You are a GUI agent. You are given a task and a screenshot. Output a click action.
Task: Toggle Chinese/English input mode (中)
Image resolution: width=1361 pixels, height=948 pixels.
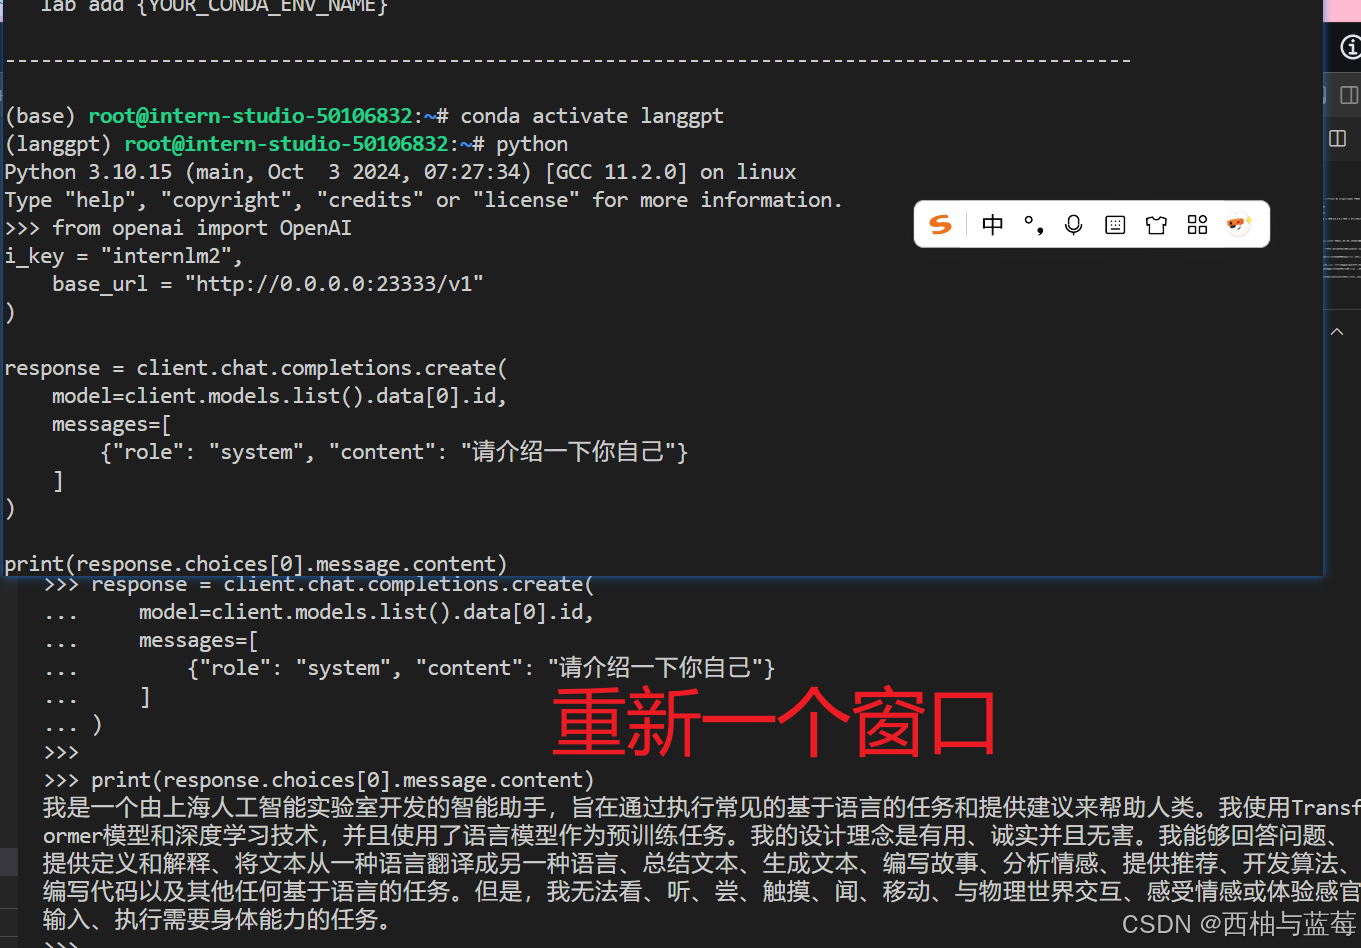coord(992,224)
